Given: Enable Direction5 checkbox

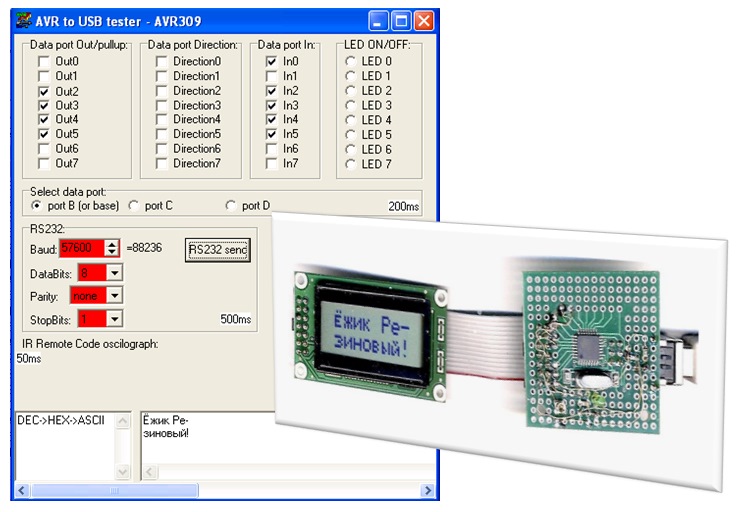Looking at the screenshot, I should pos(162,134).
